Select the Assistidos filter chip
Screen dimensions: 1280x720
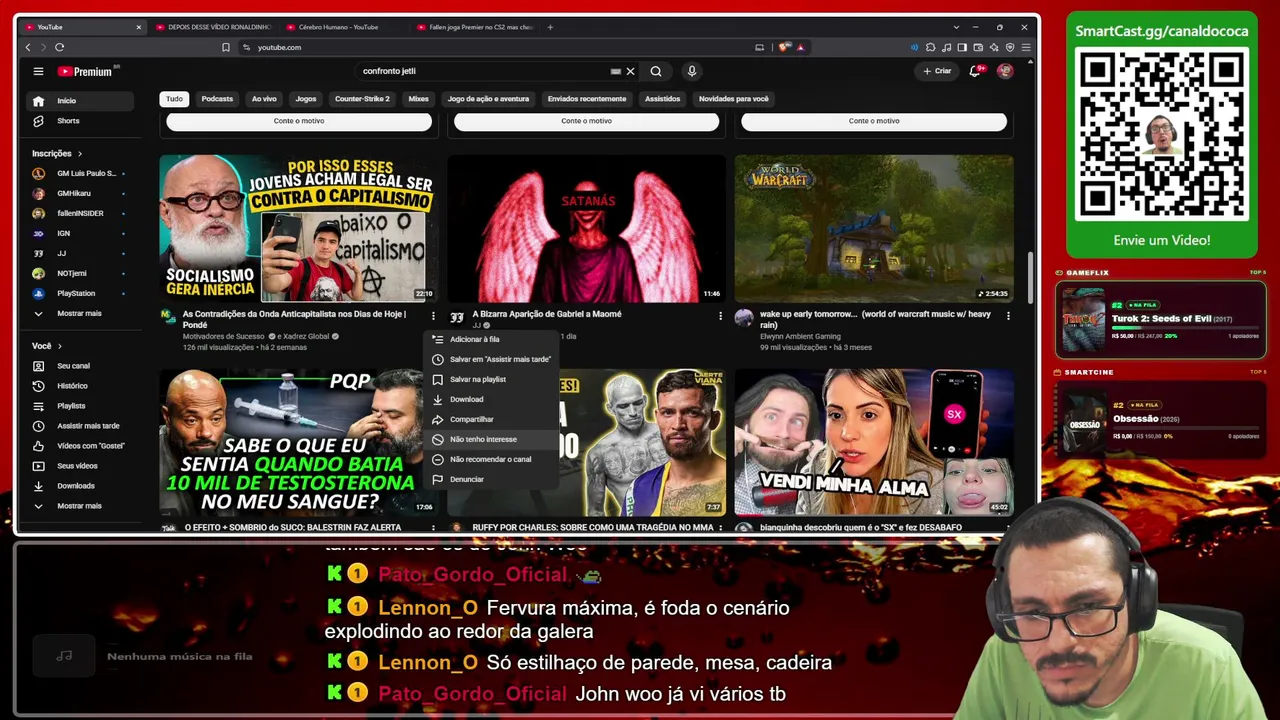pos(662,99)
